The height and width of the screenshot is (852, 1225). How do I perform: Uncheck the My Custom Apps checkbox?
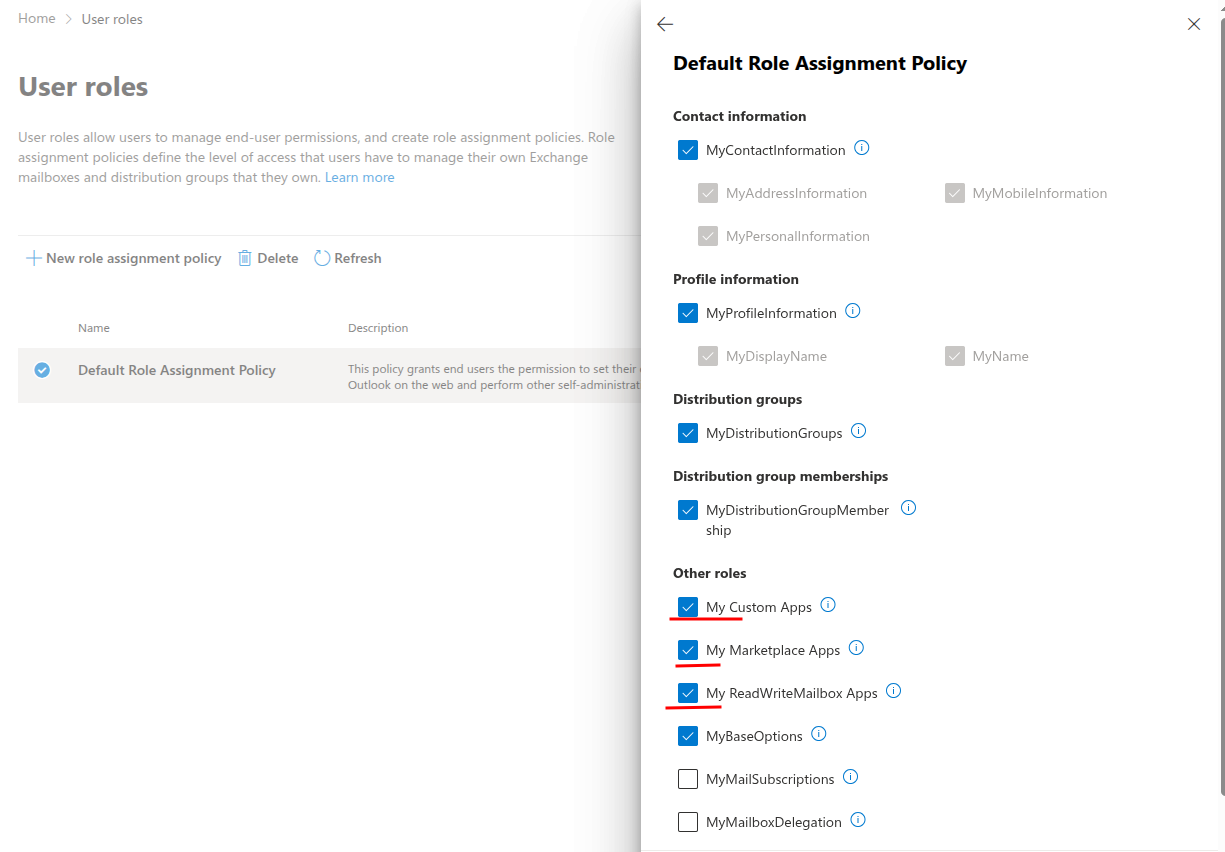click(688, 607)
